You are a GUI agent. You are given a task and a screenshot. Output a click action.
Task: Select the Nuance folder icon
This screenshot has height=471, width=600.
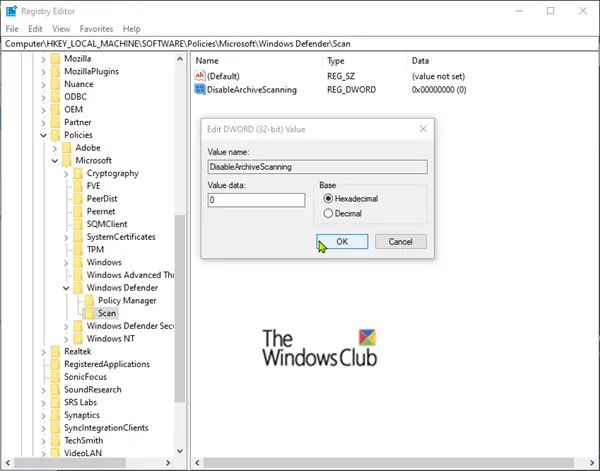point(55,84)
